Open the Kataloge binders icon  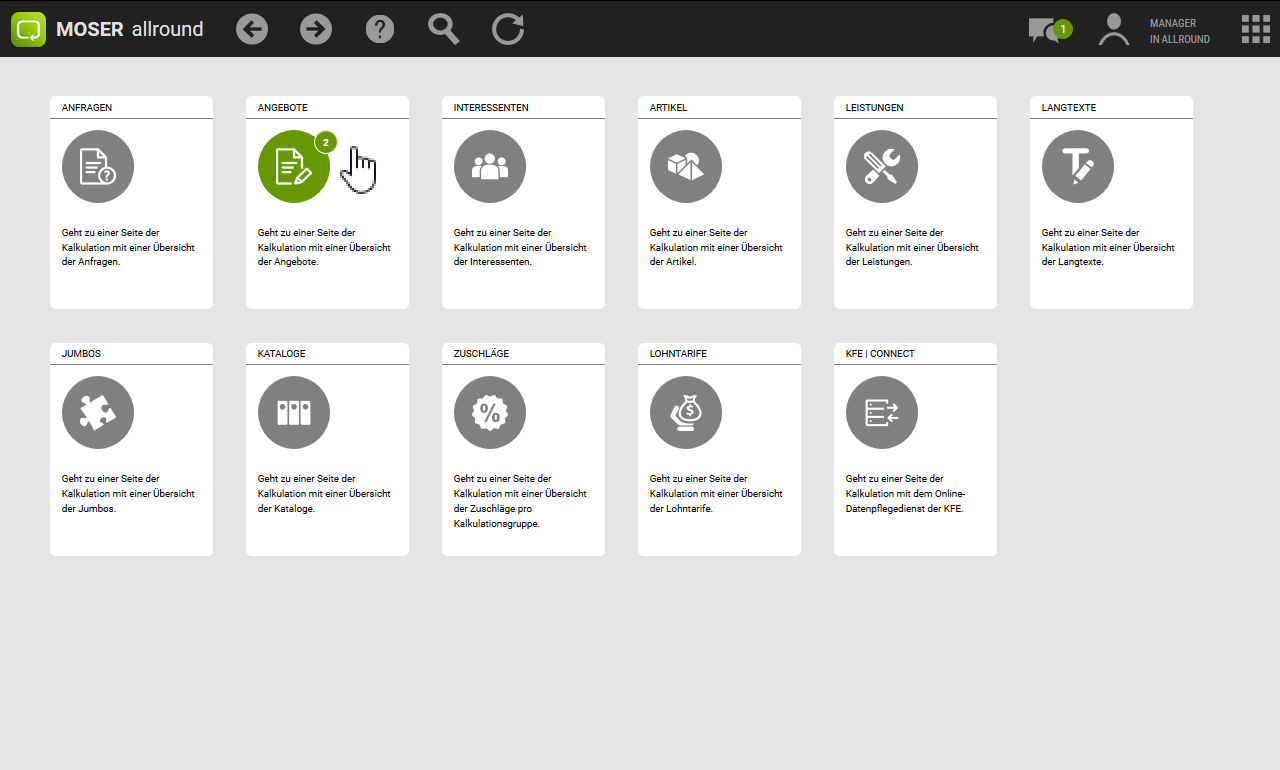pos(294,413)
